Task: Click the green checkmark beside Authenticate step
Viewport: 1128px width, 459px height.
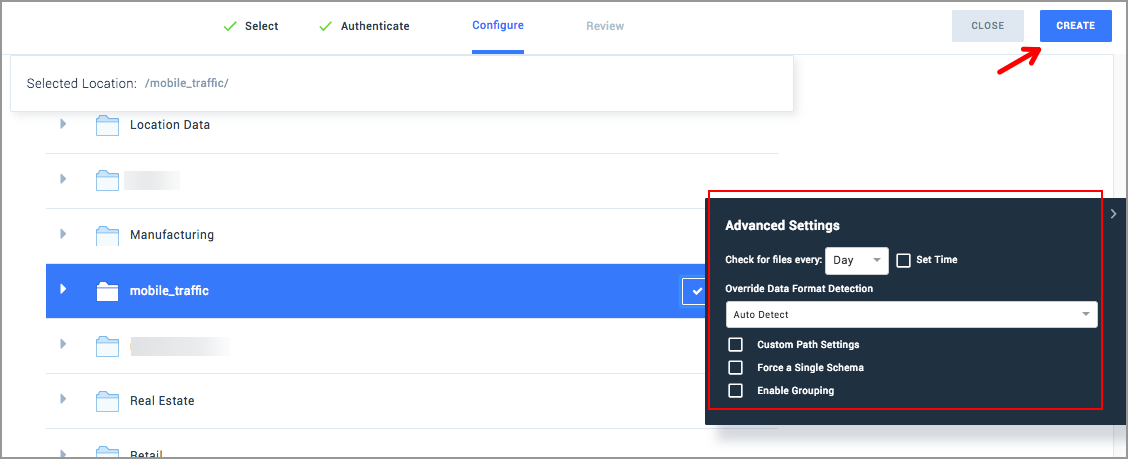Action: point(325,26)
